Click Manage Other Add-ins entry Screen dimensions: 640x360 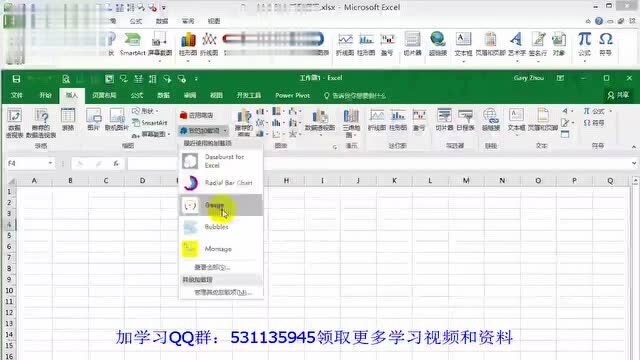pos(223,292)
